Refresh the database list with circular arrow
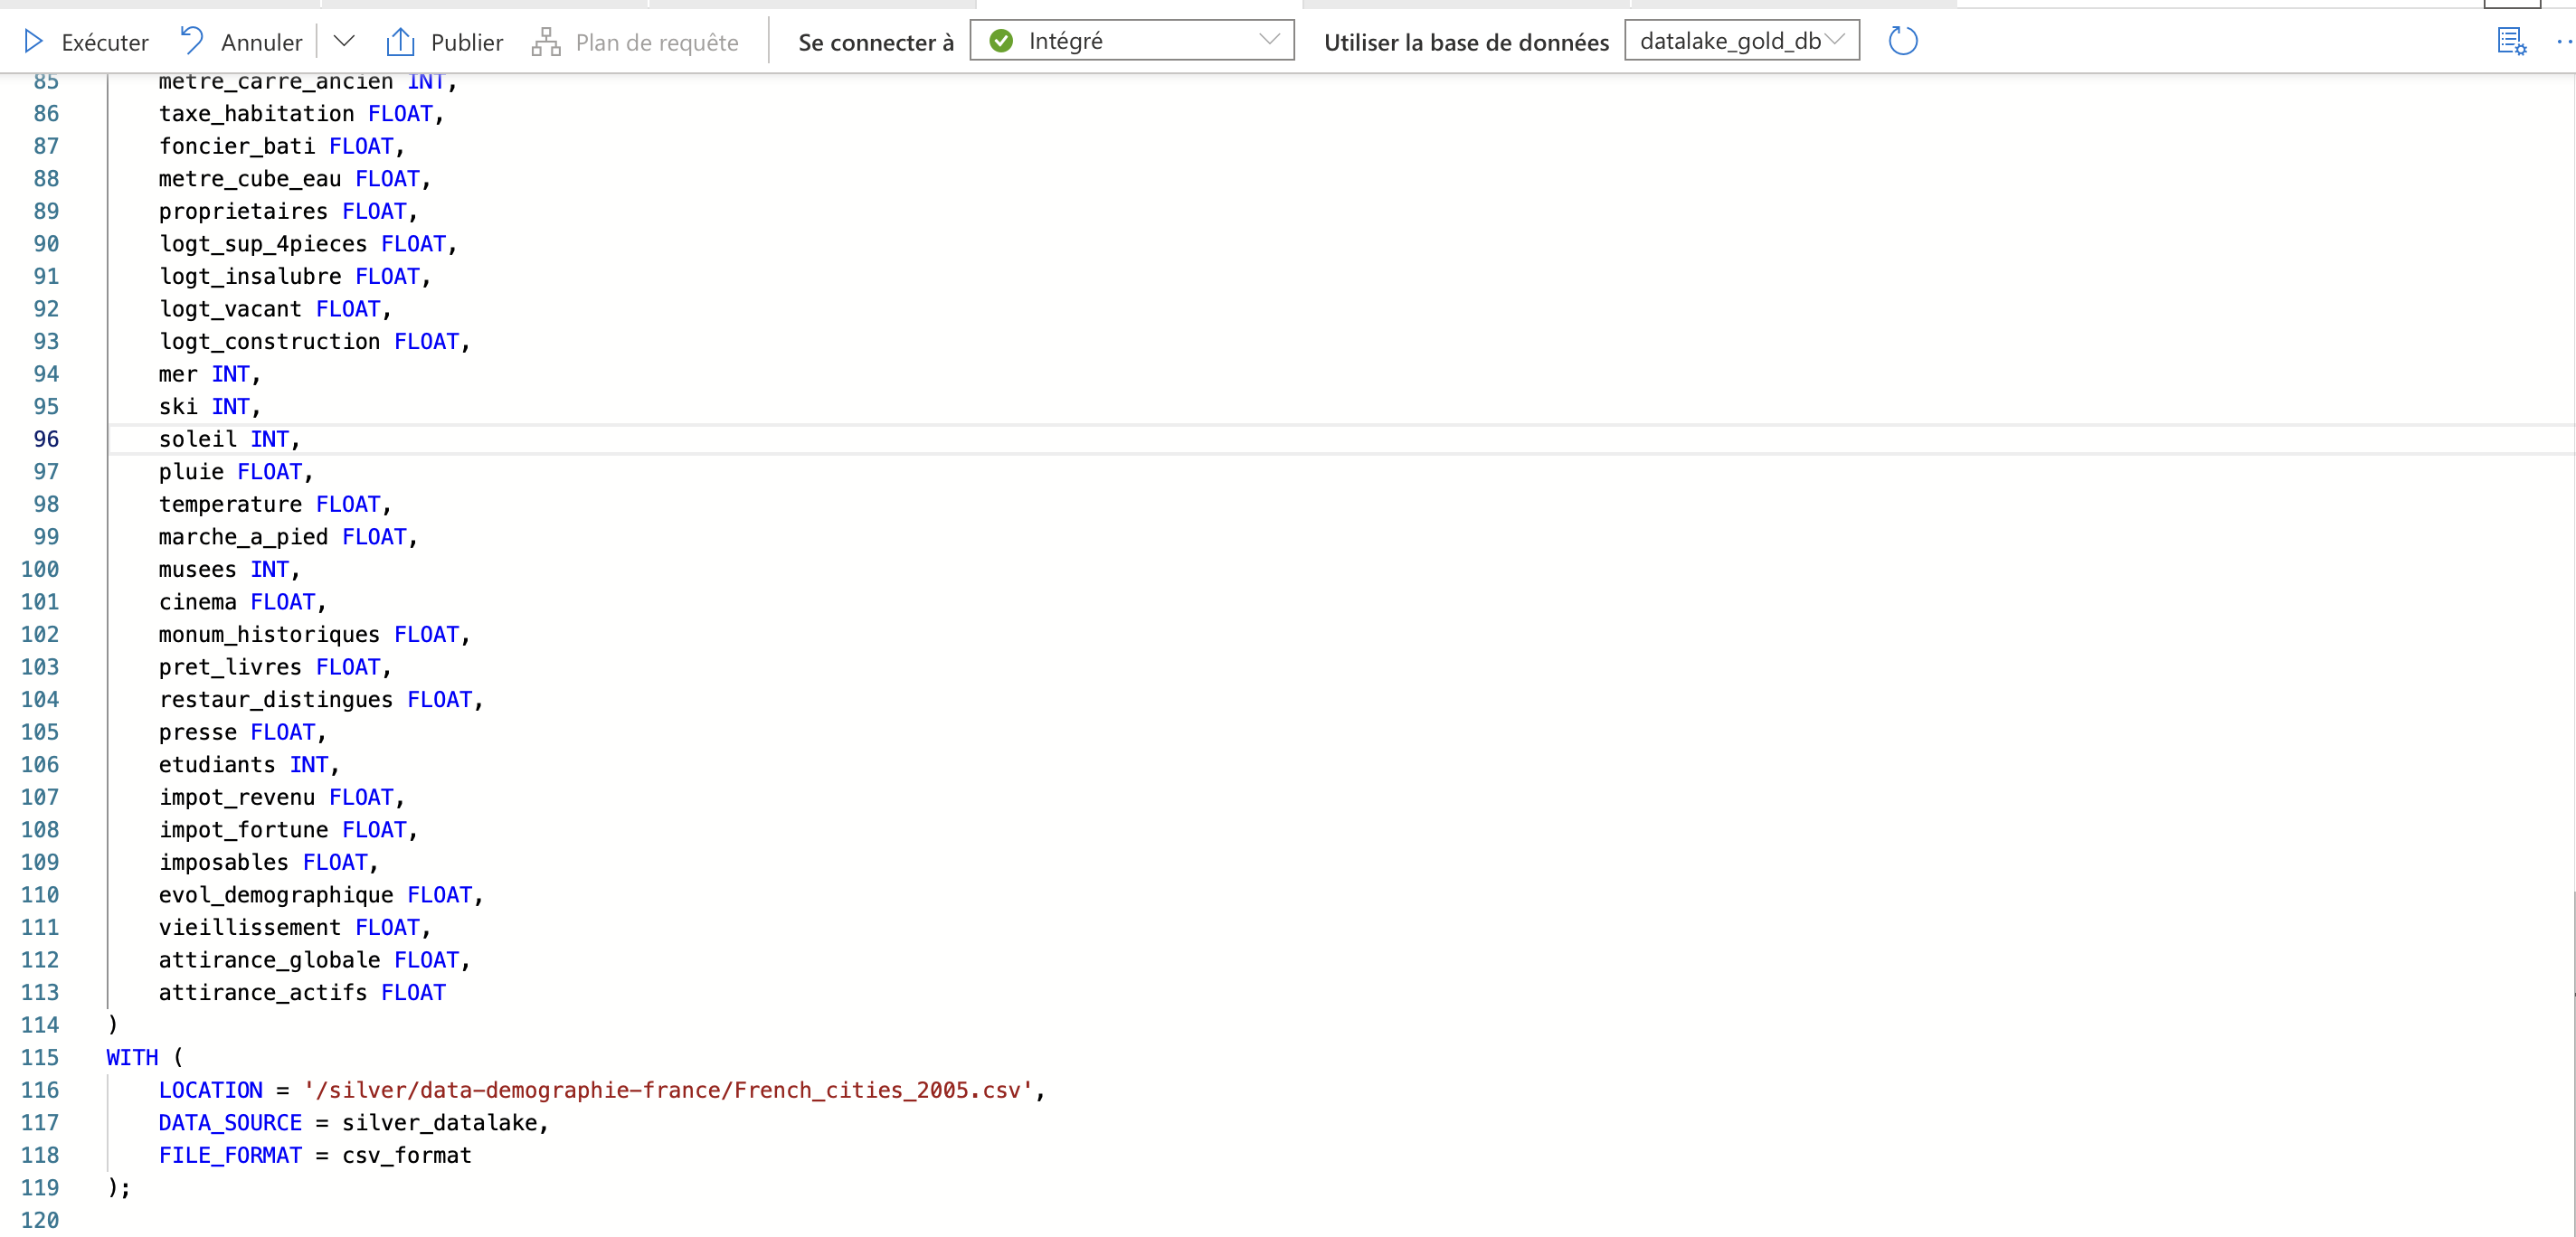This screenshot has height=1237, width=2576. pyautogui.click(x=1902, y=41)
